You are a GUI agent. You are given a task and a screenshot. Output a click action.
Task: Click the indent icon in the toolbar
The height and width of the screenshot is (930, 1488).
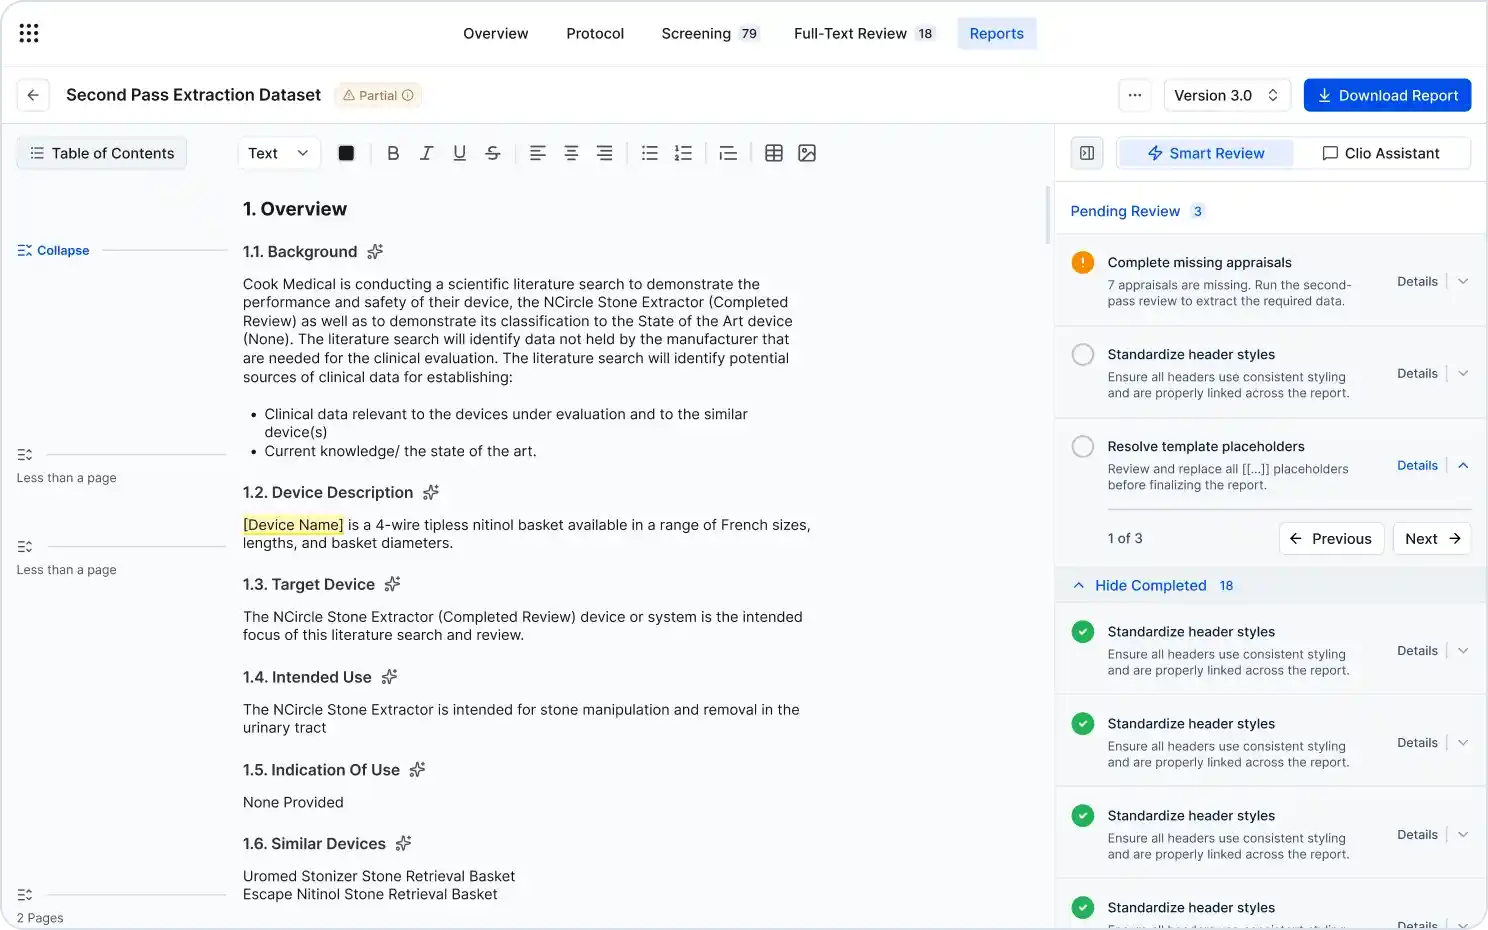(728, 153)
